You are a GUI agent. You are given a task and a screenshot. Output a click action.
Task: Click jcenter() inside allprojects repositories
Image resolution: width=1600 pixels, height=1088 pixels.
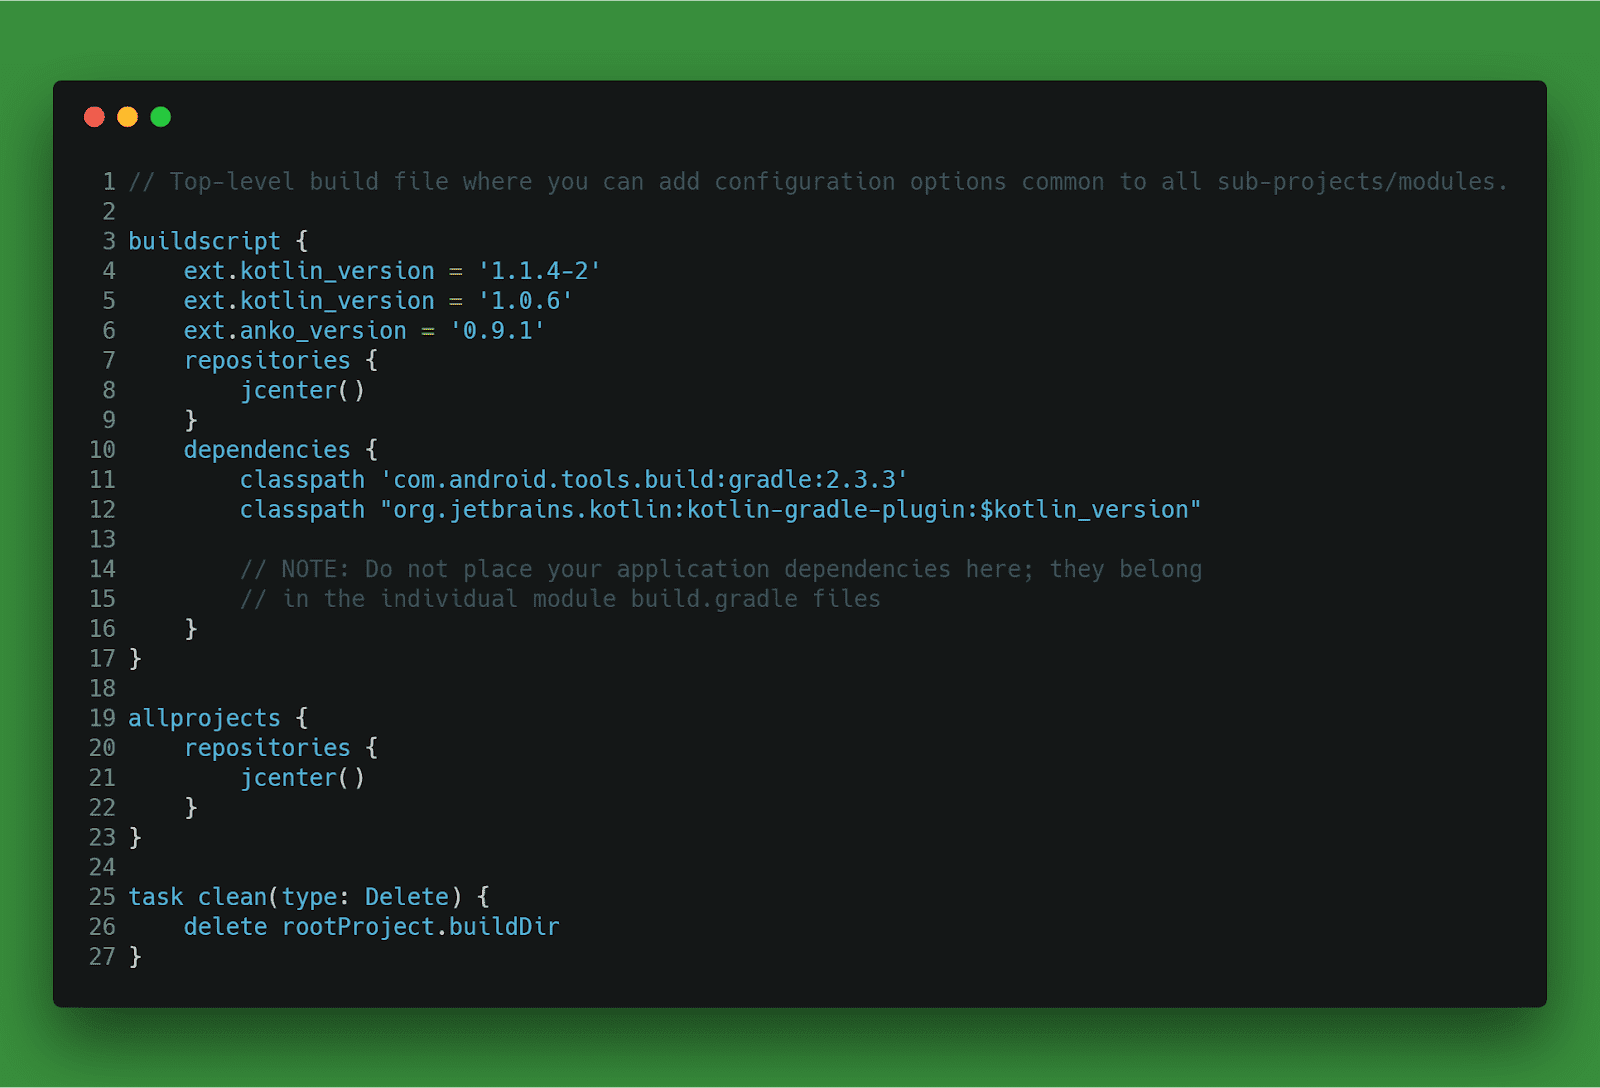tap(302, 778)
